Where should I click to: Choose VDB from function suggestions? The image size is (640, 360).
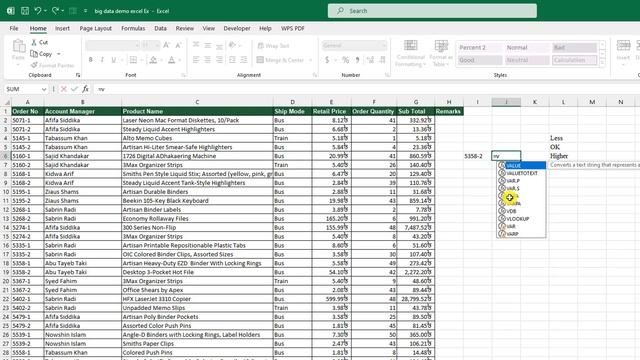point(521,211)
